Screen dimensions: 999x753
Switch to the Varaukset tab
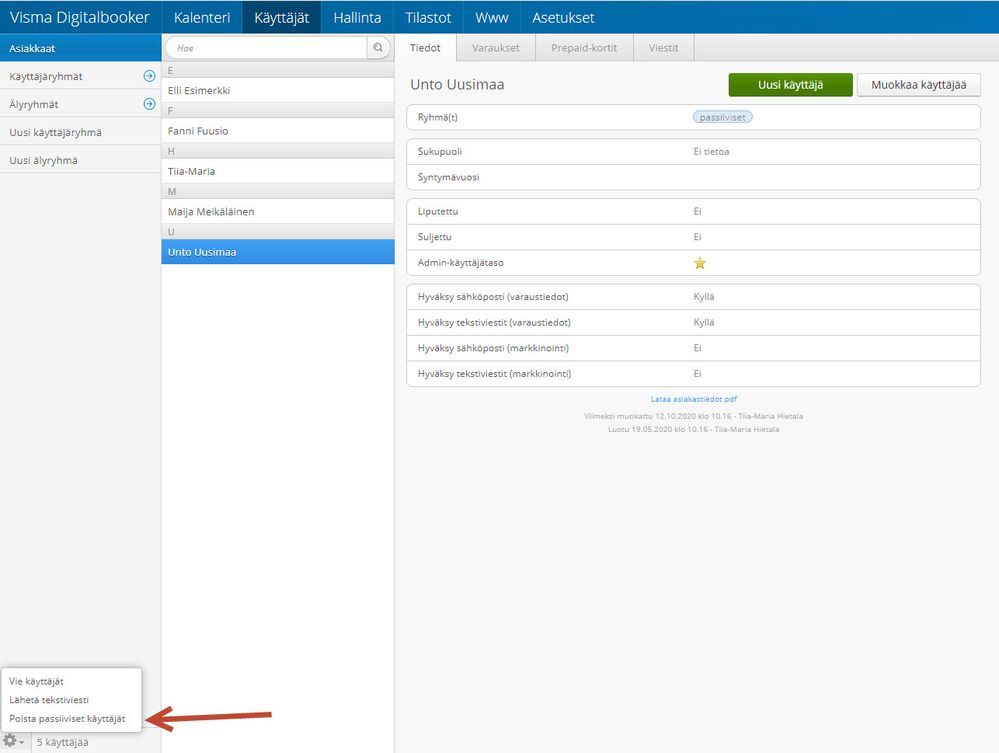[496, 48]
